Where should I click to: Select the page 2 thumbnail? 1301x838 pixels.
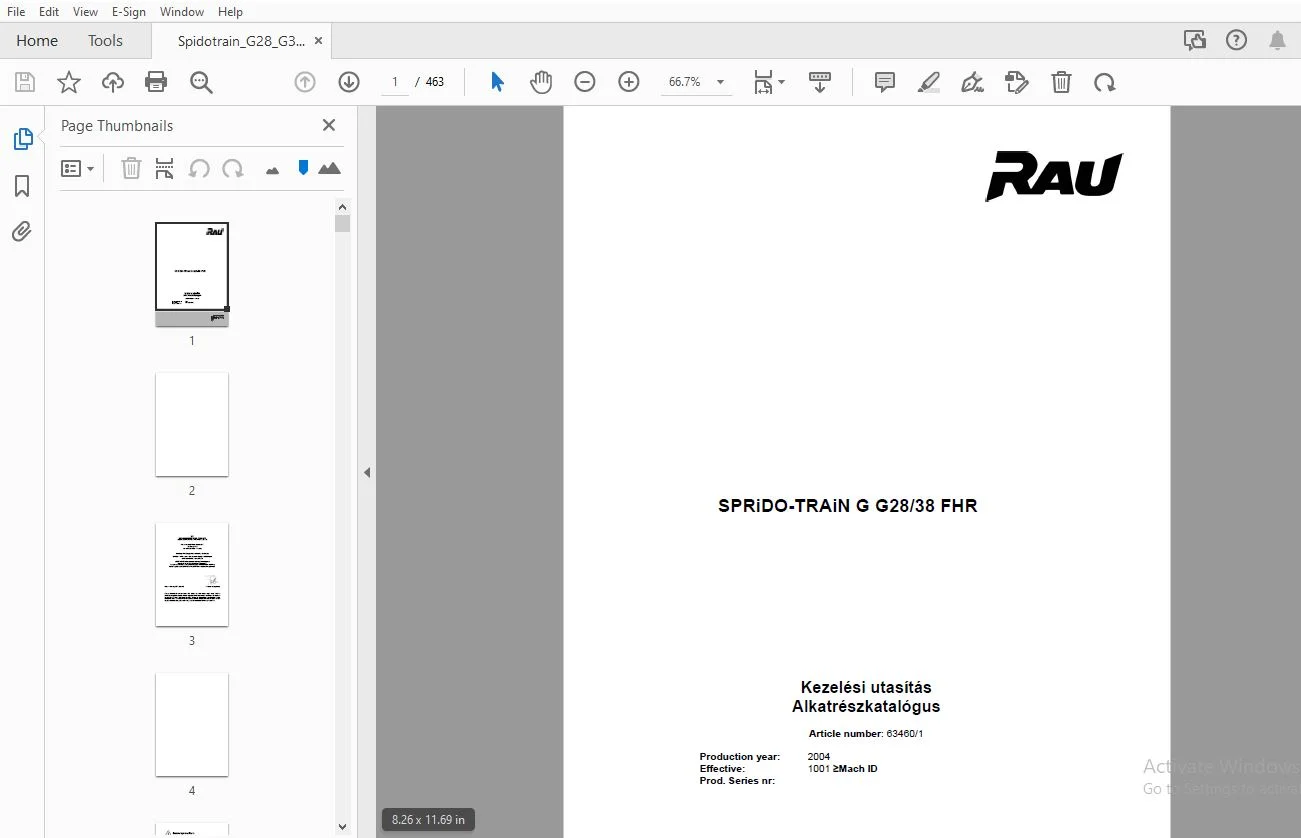(x=192, y=425)
